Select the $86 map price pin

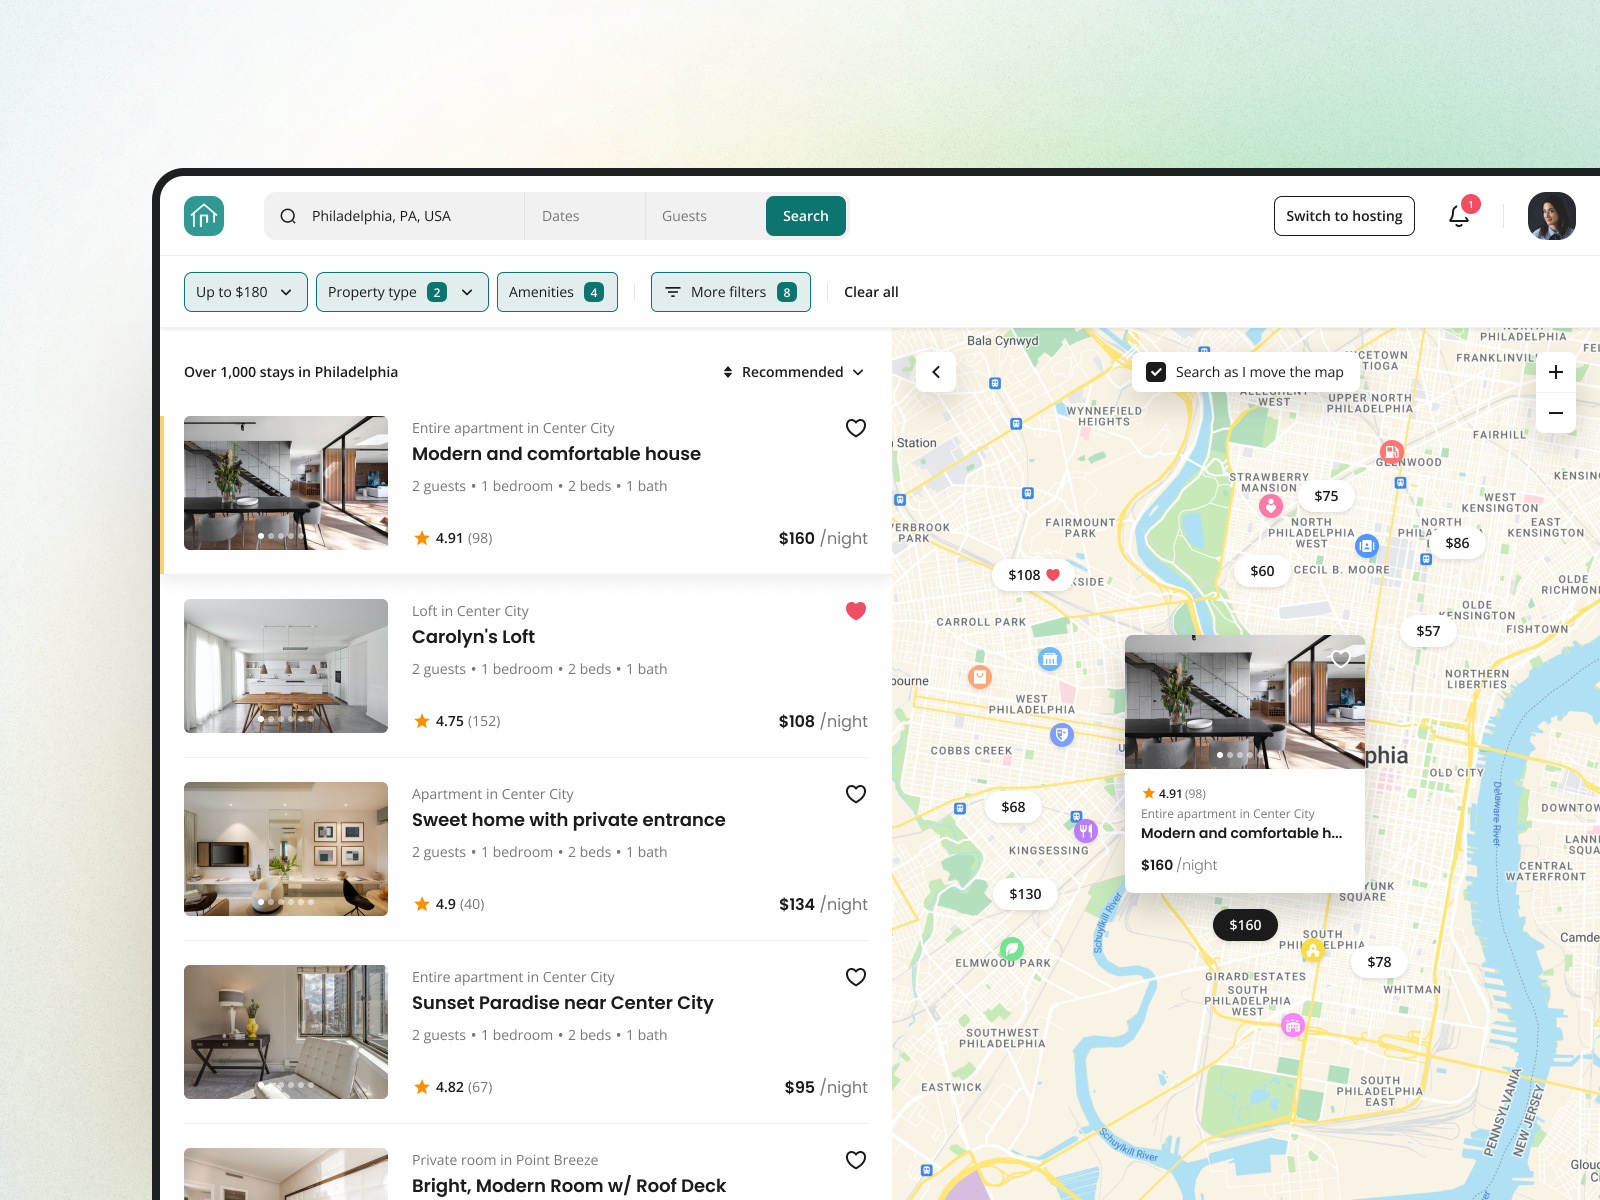point(1457,543)
